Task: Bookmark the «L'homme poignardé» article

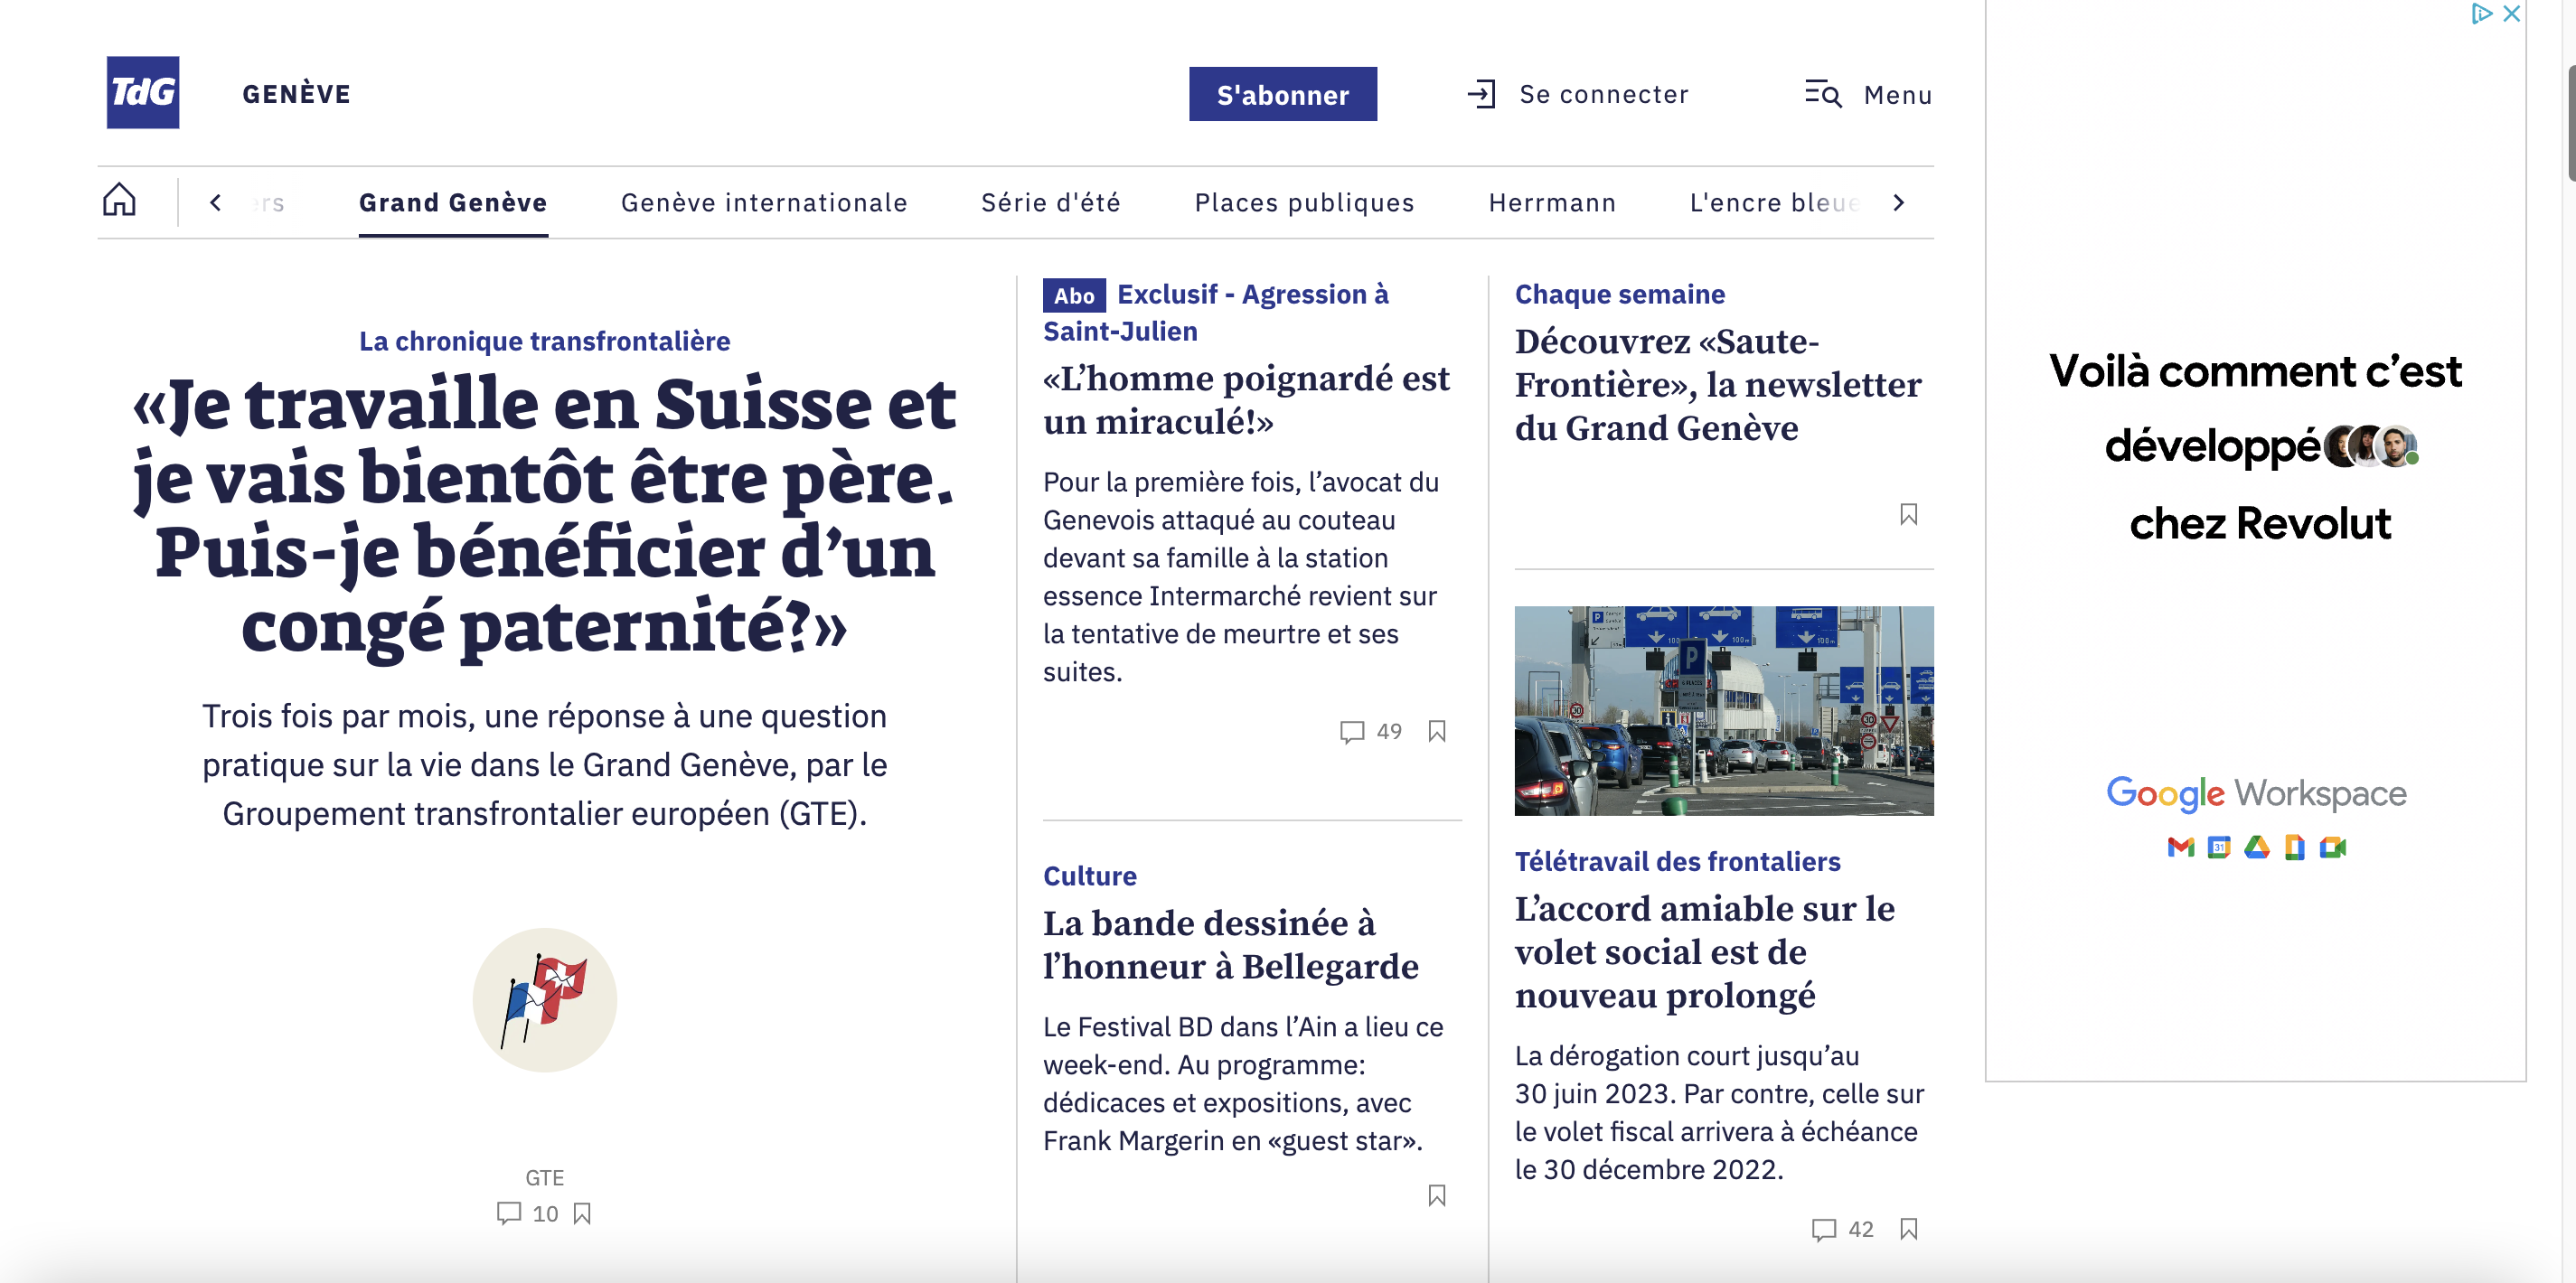Action: pyautogui.click(x=1437, y=731)
